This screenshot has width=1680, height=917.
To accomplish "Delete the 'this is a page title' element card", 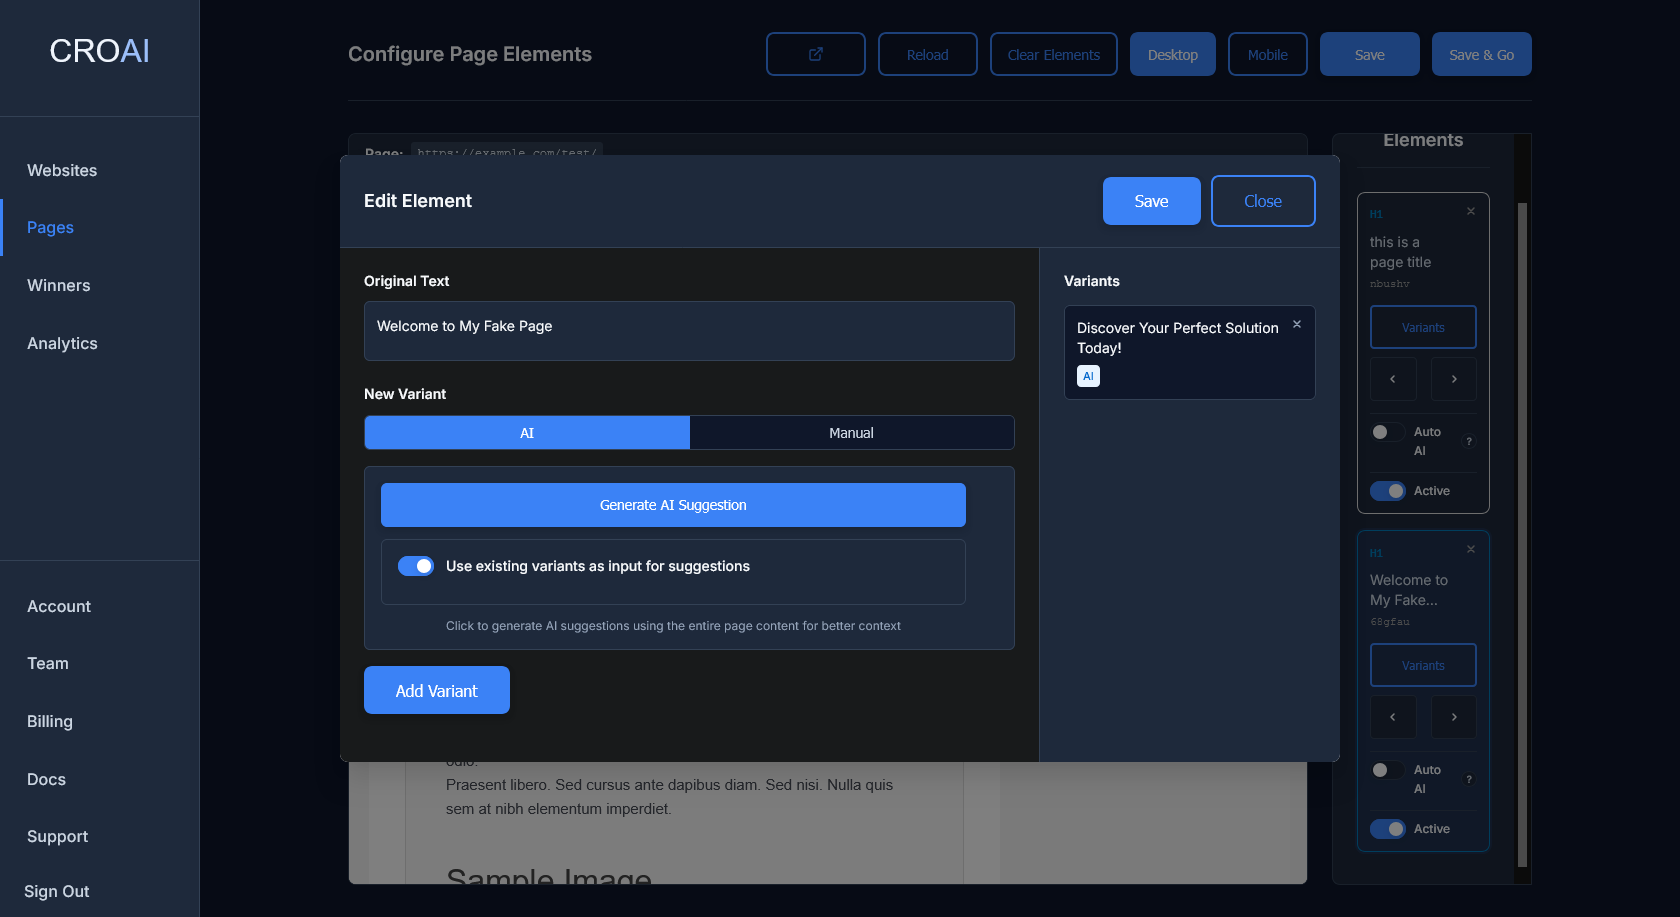I will pyautogui.click(x=1471, y=211).
